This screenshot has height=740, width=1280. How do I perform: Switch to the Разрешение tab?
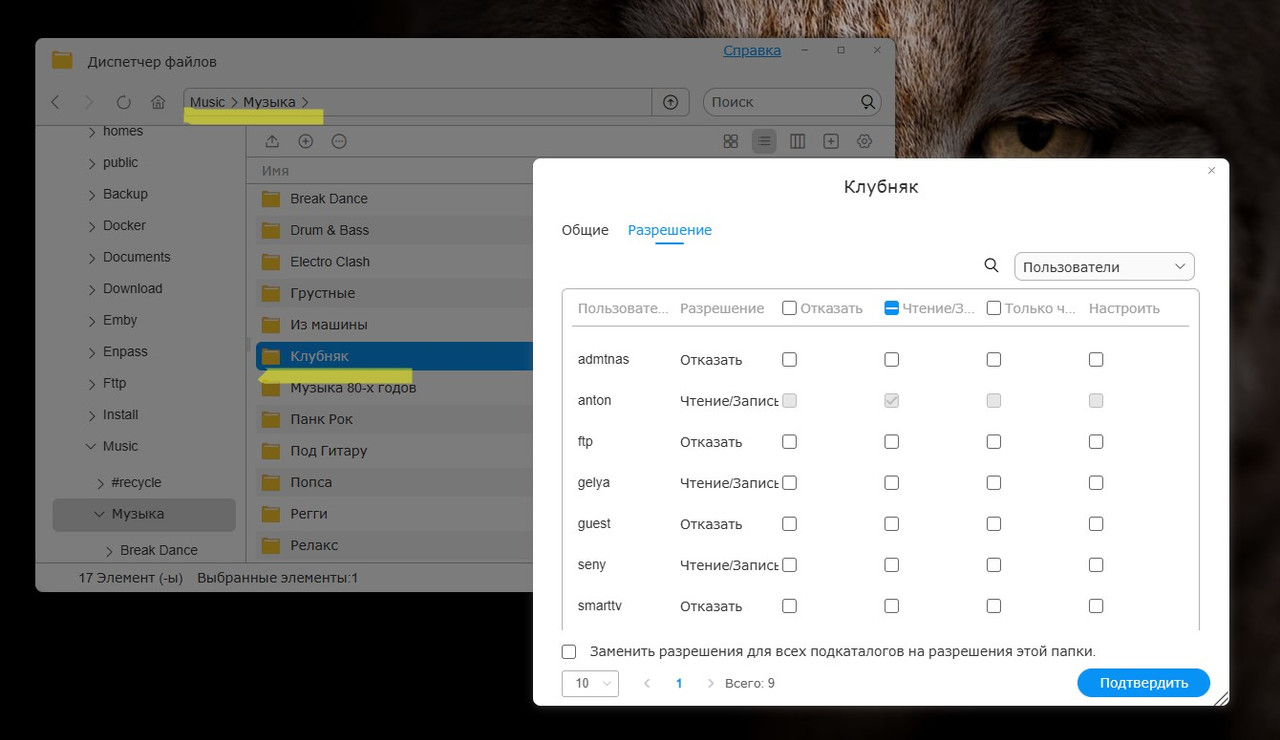(x=670, y=230)
